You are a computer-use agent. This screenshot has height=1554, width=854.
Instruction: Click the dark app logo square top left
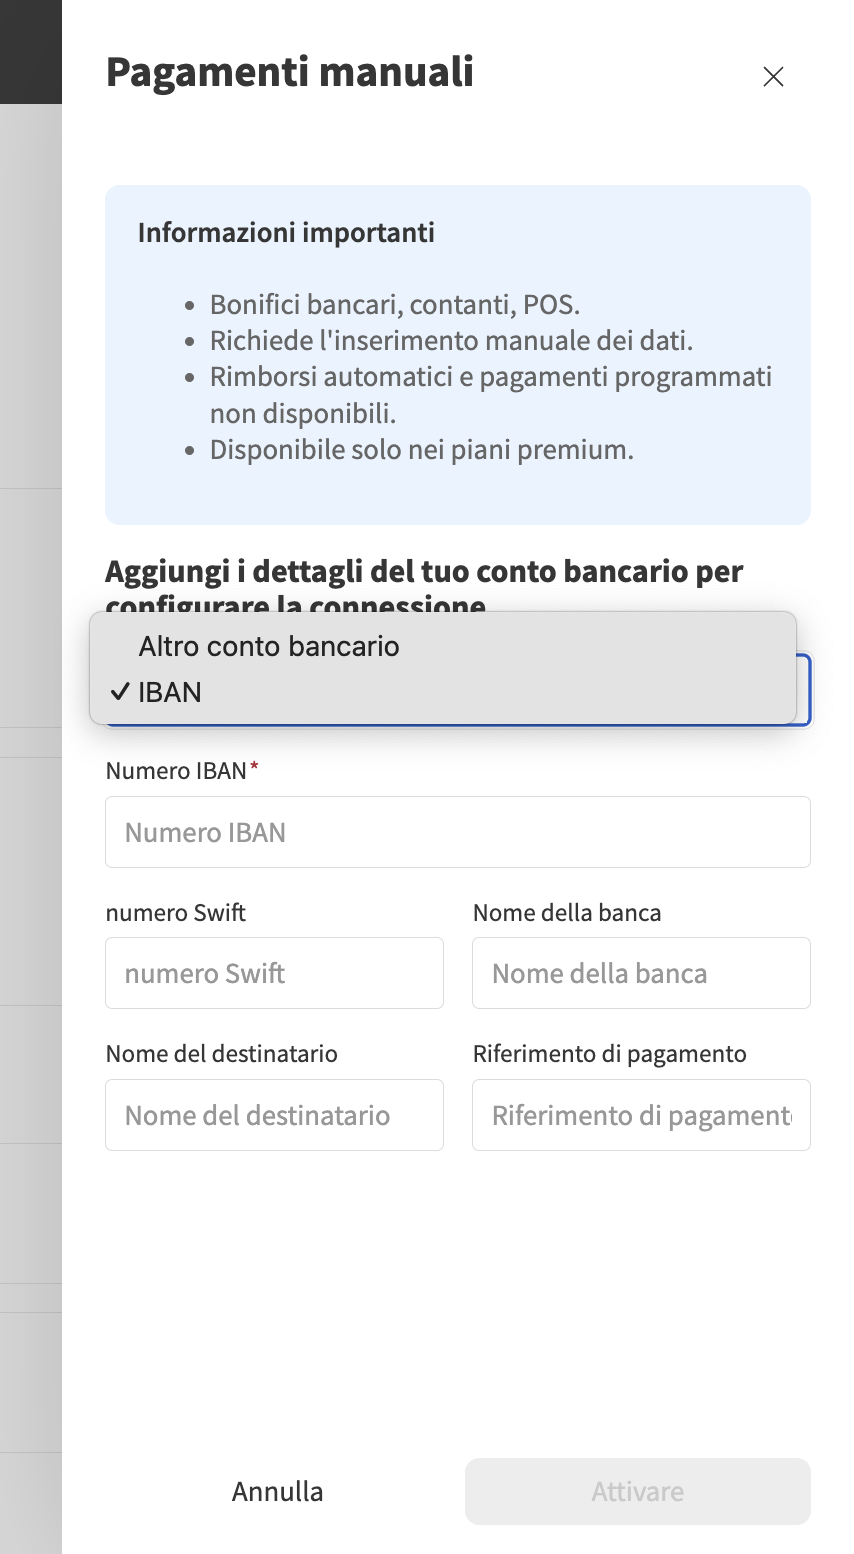coord(31,50)
